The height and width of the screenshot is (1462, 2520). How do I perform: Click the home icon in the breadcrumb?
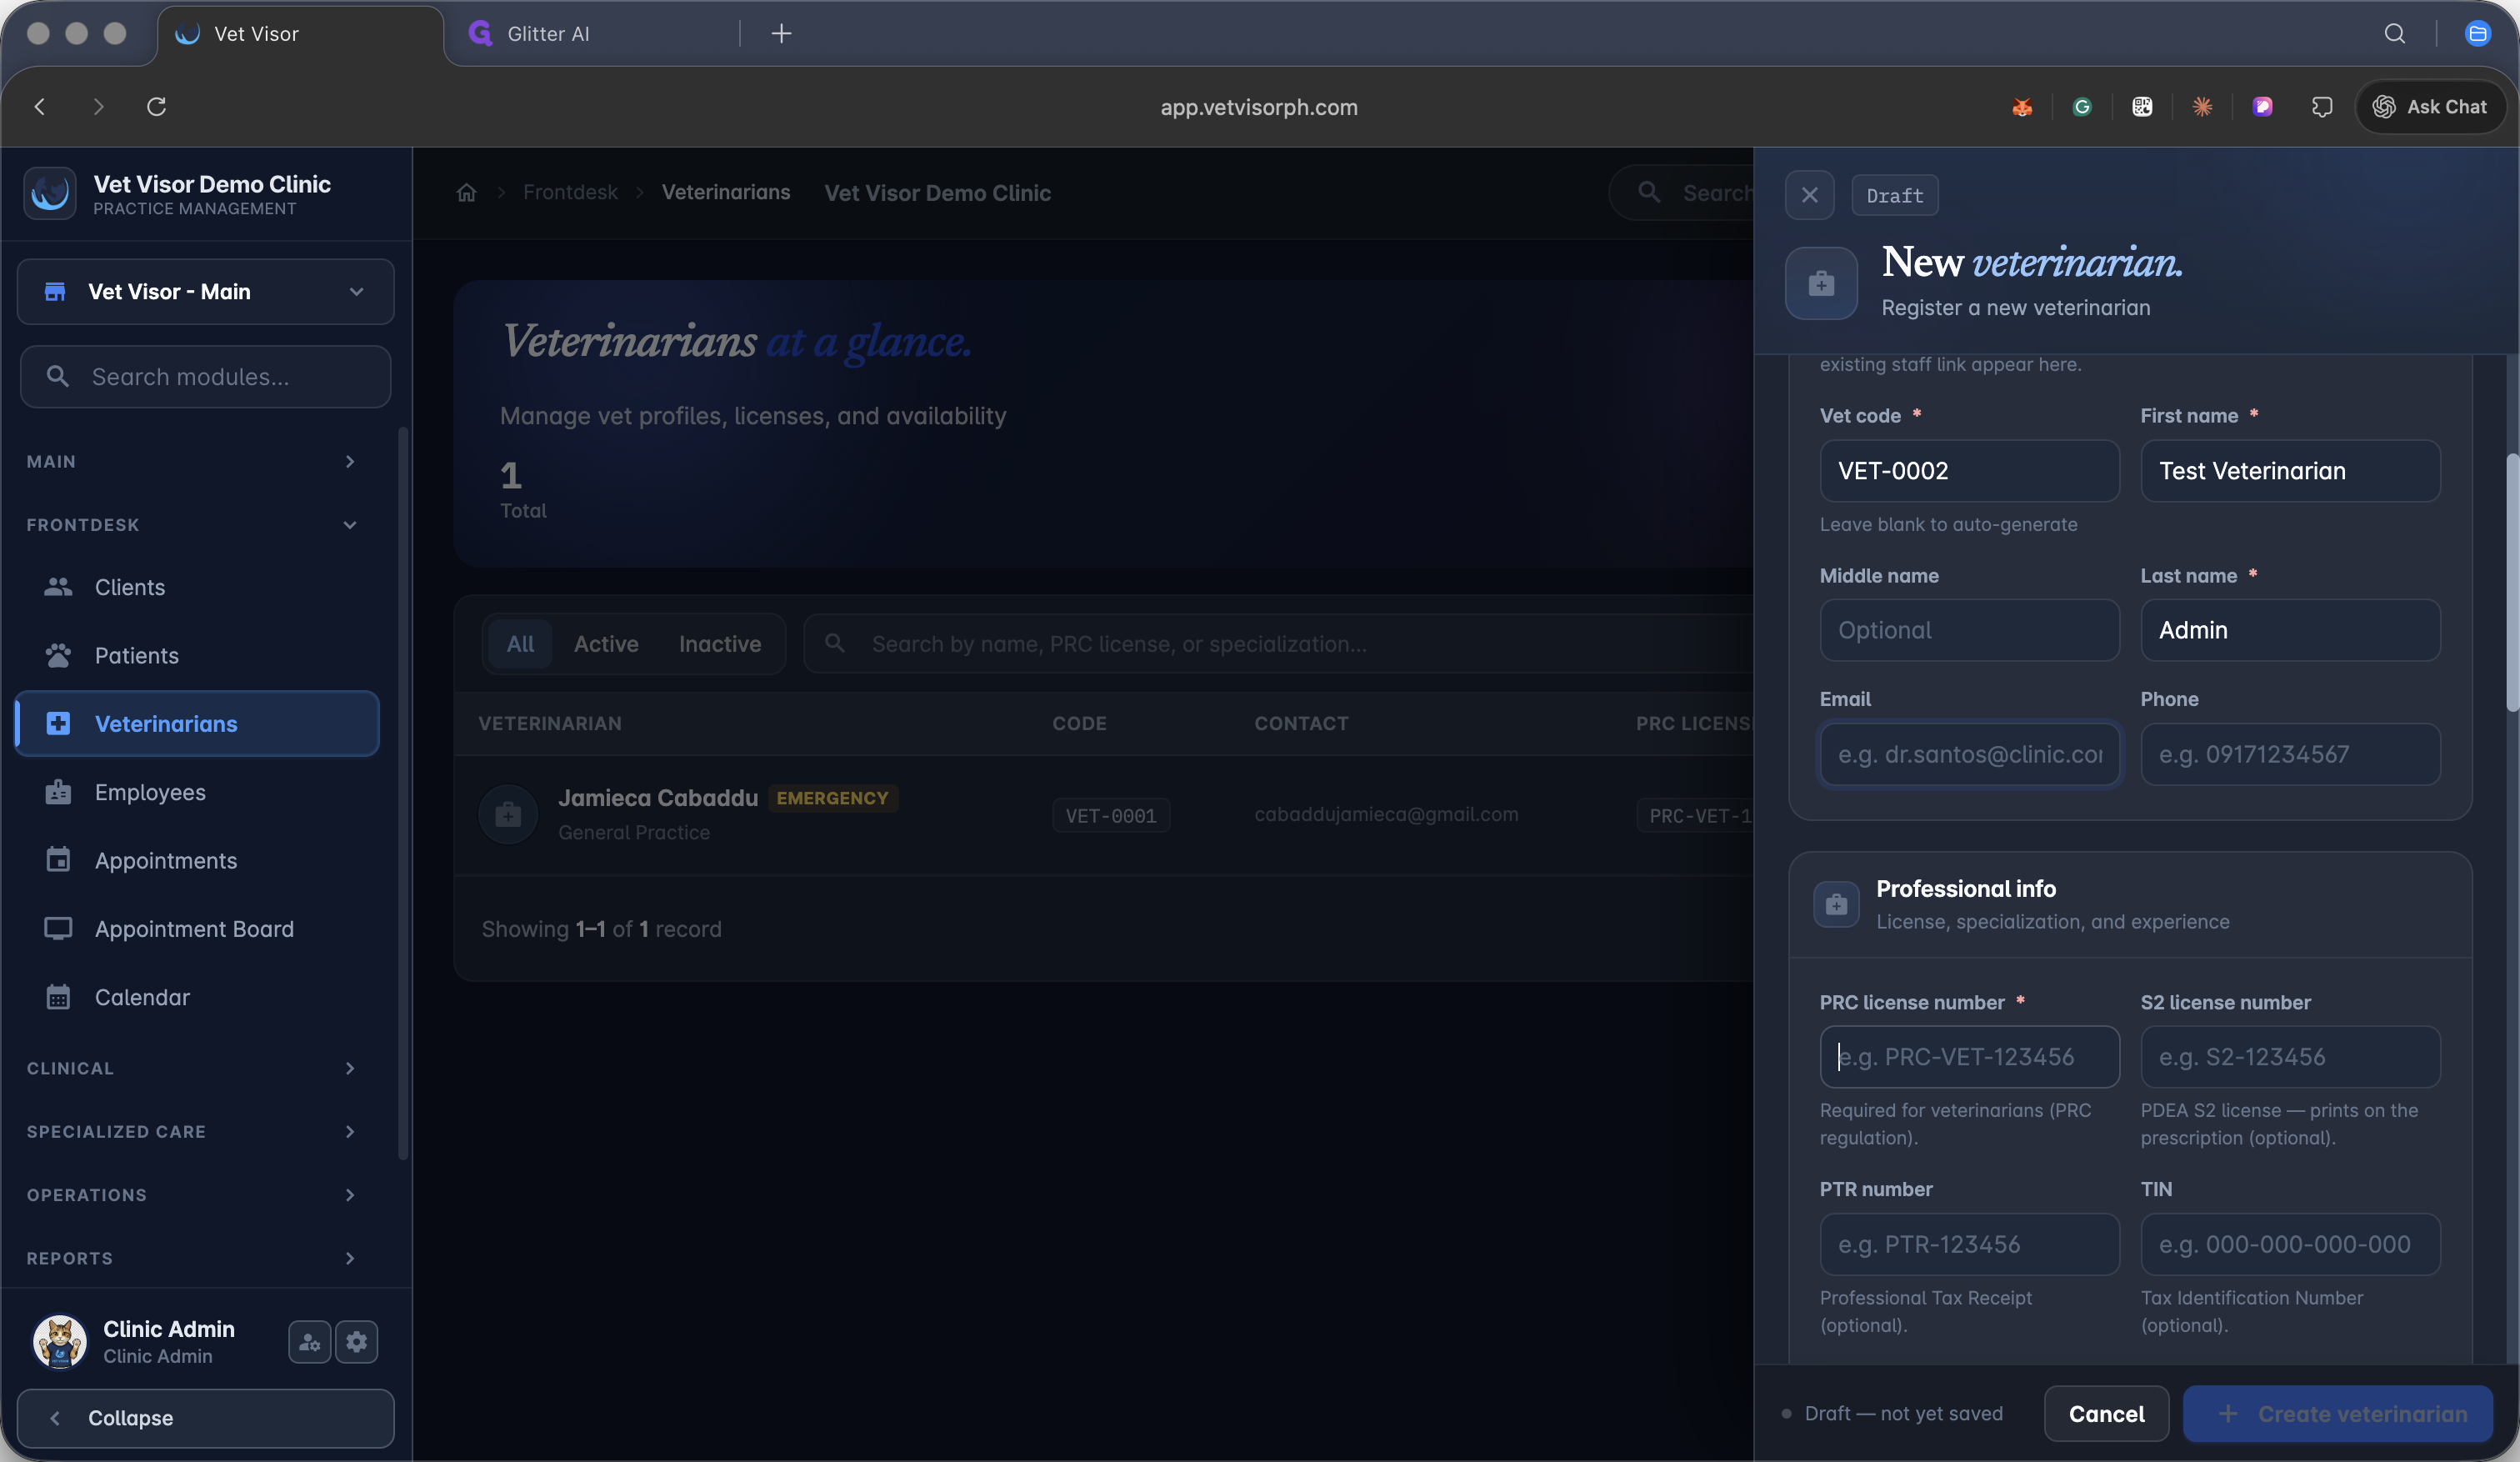pyautogui.click(x=466, y=193)
